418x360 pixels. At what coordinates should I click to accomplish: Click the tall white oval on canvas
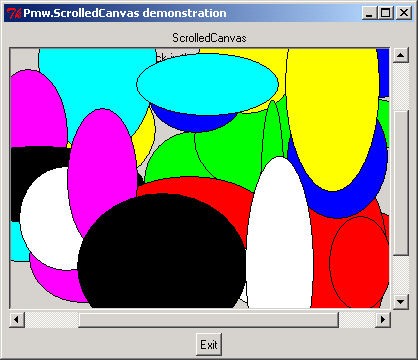coord(279,232)
